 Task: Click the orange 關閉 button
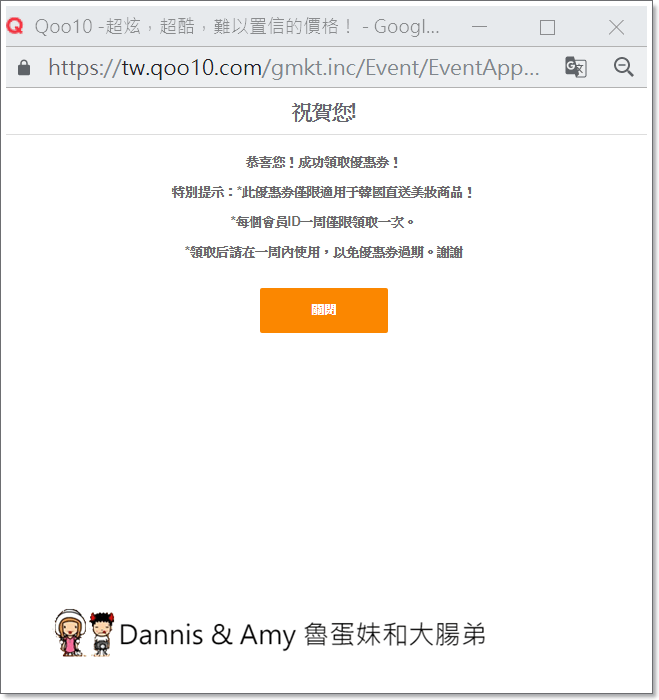click(x=324, y=310)
